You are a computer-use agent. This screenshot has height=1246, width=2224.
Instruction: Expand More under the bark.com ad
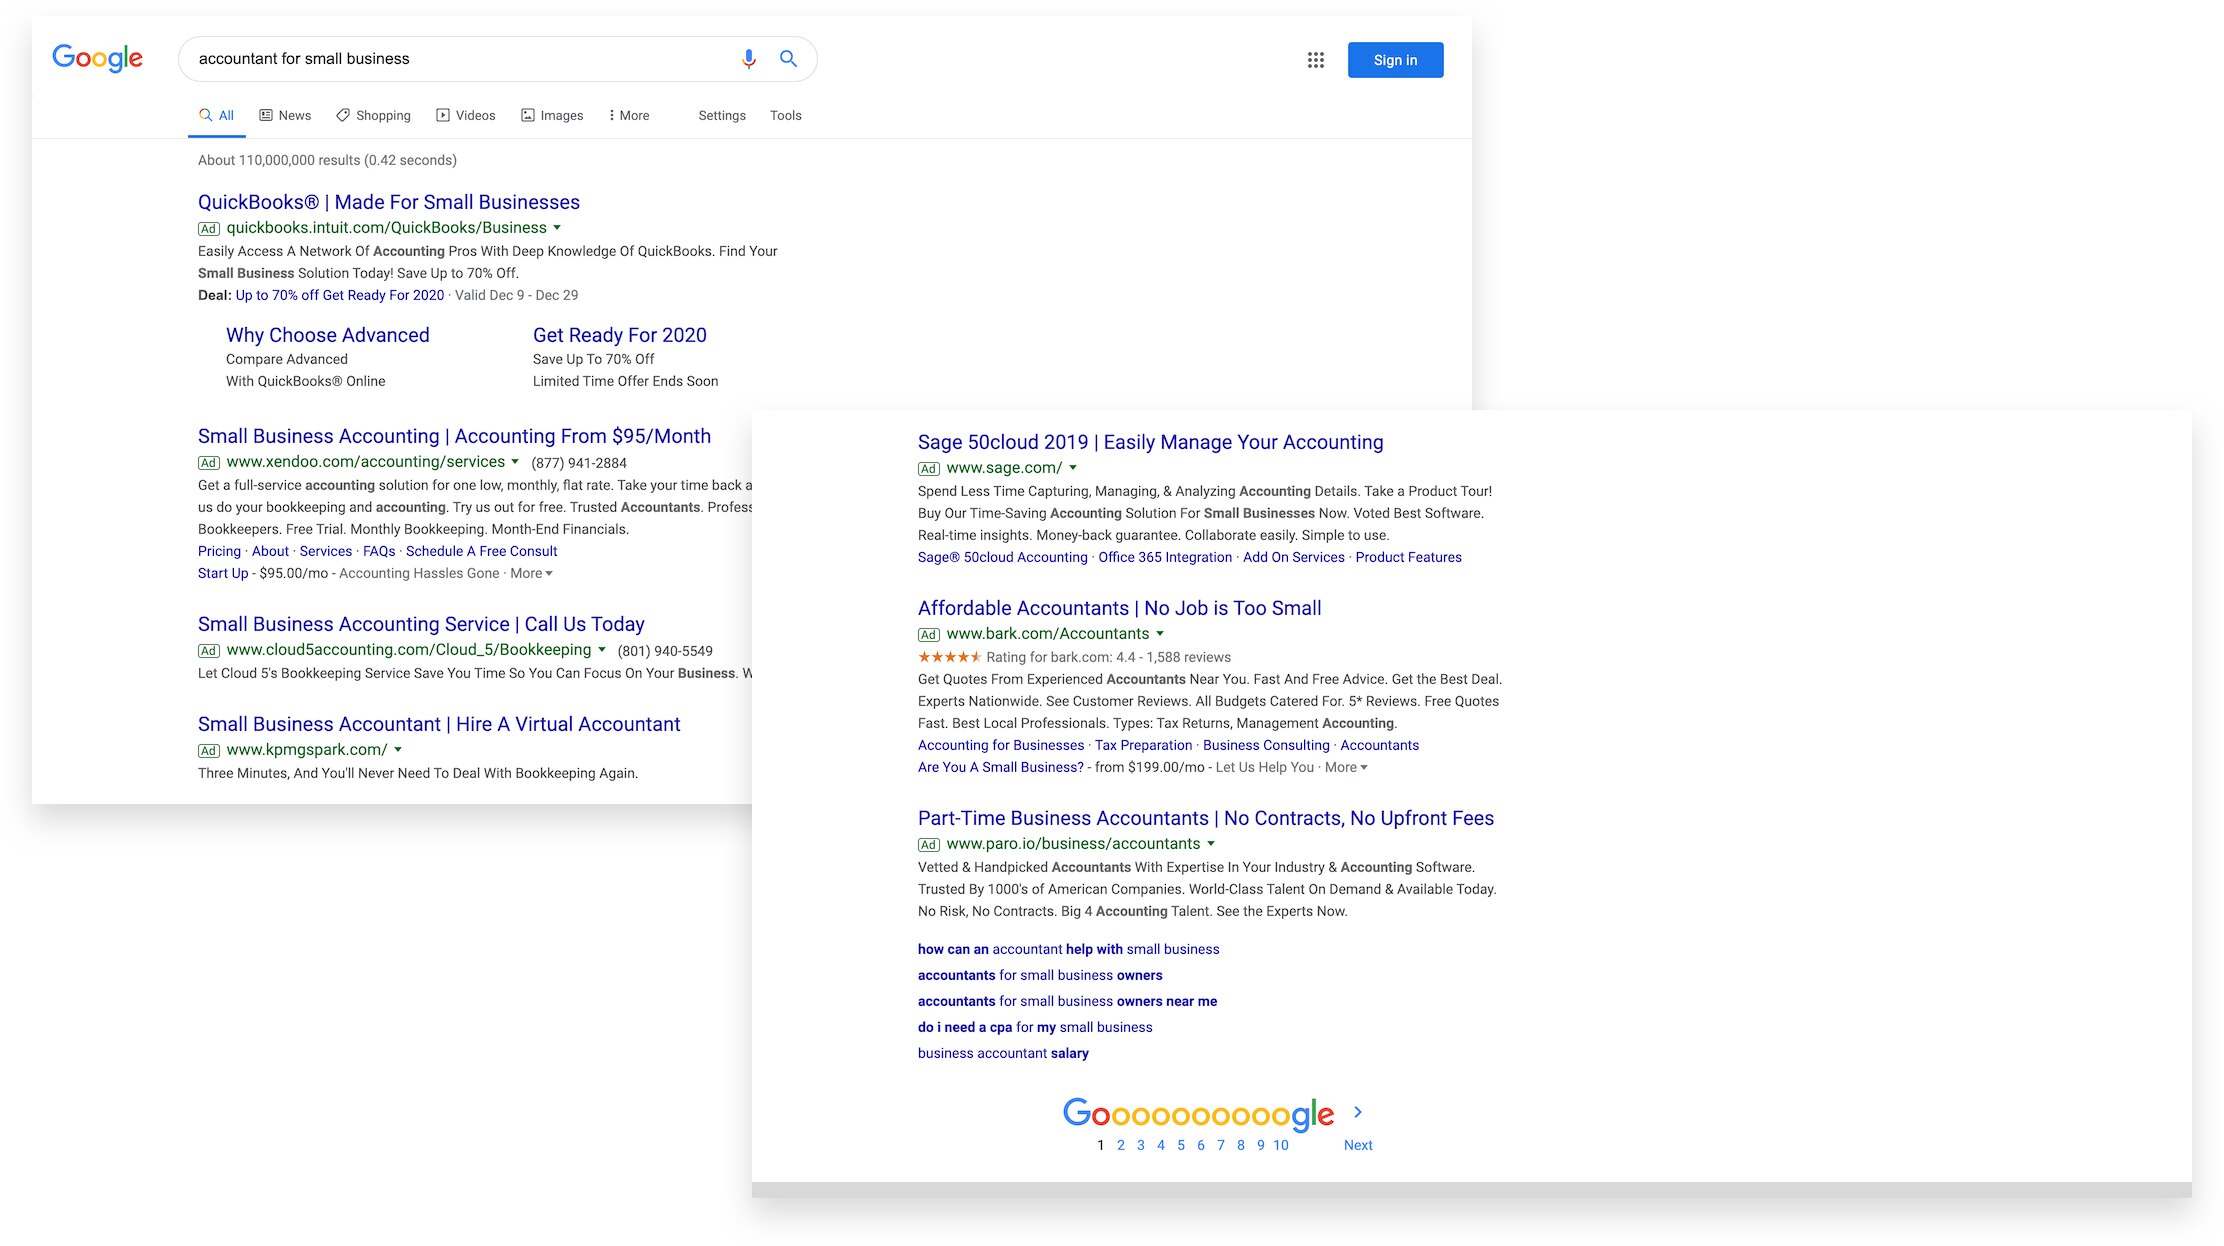click(x=1346, y=767)
